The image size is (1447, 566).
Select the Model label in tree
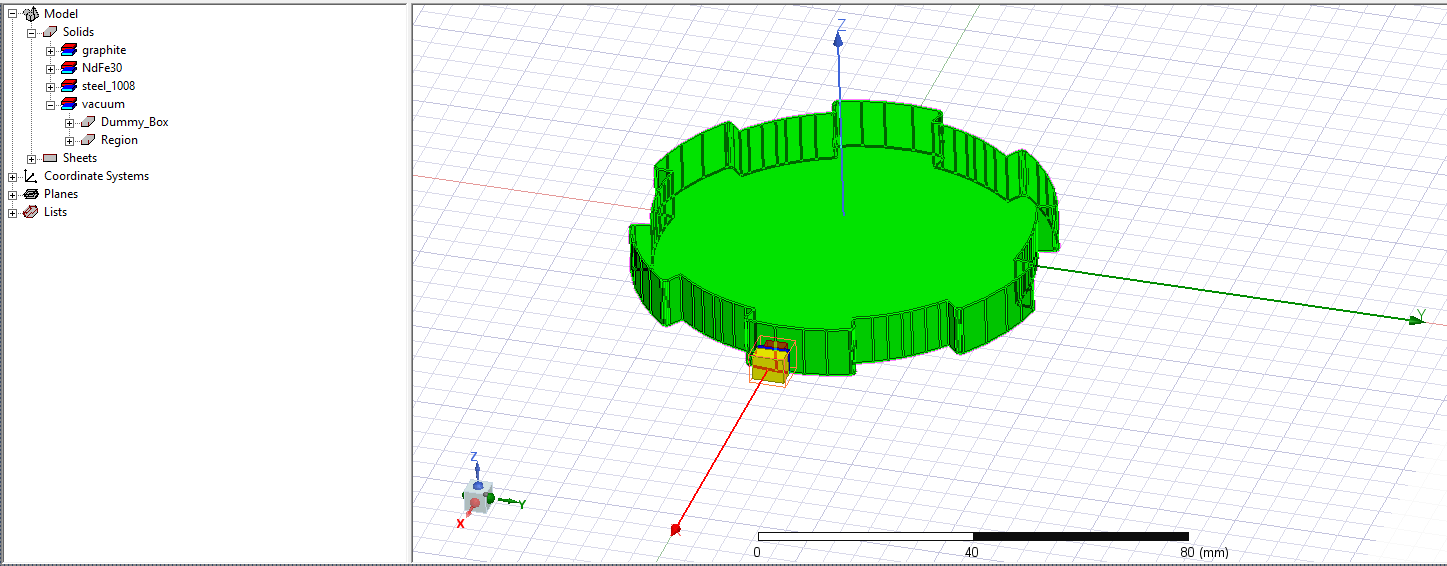(x=61, y=14)
